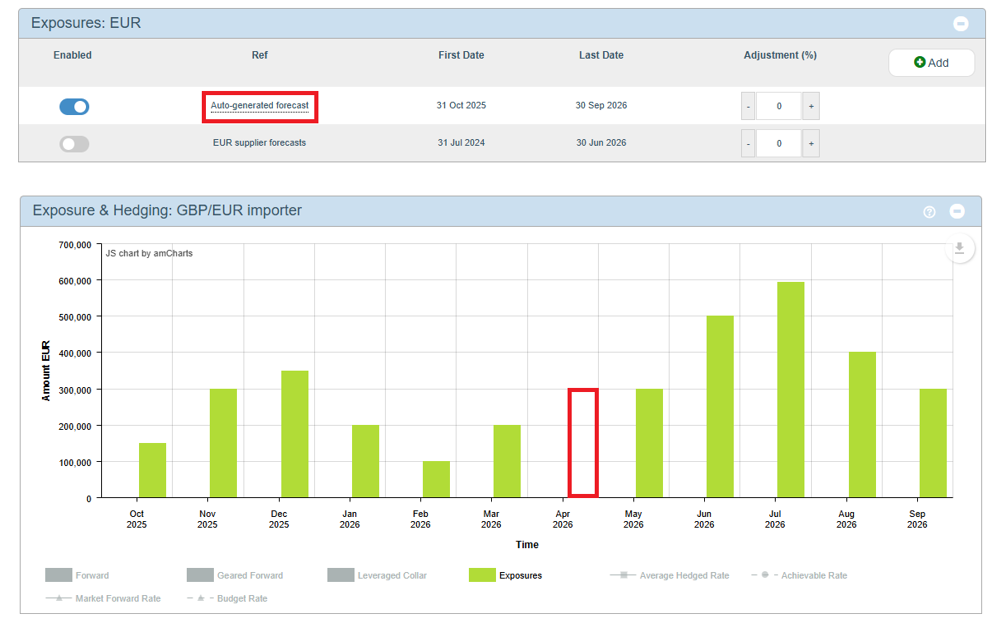Collapse the Exposure & Hedging panel
The width and height of the screenshot is (997, 630).
tap(957, 211)
